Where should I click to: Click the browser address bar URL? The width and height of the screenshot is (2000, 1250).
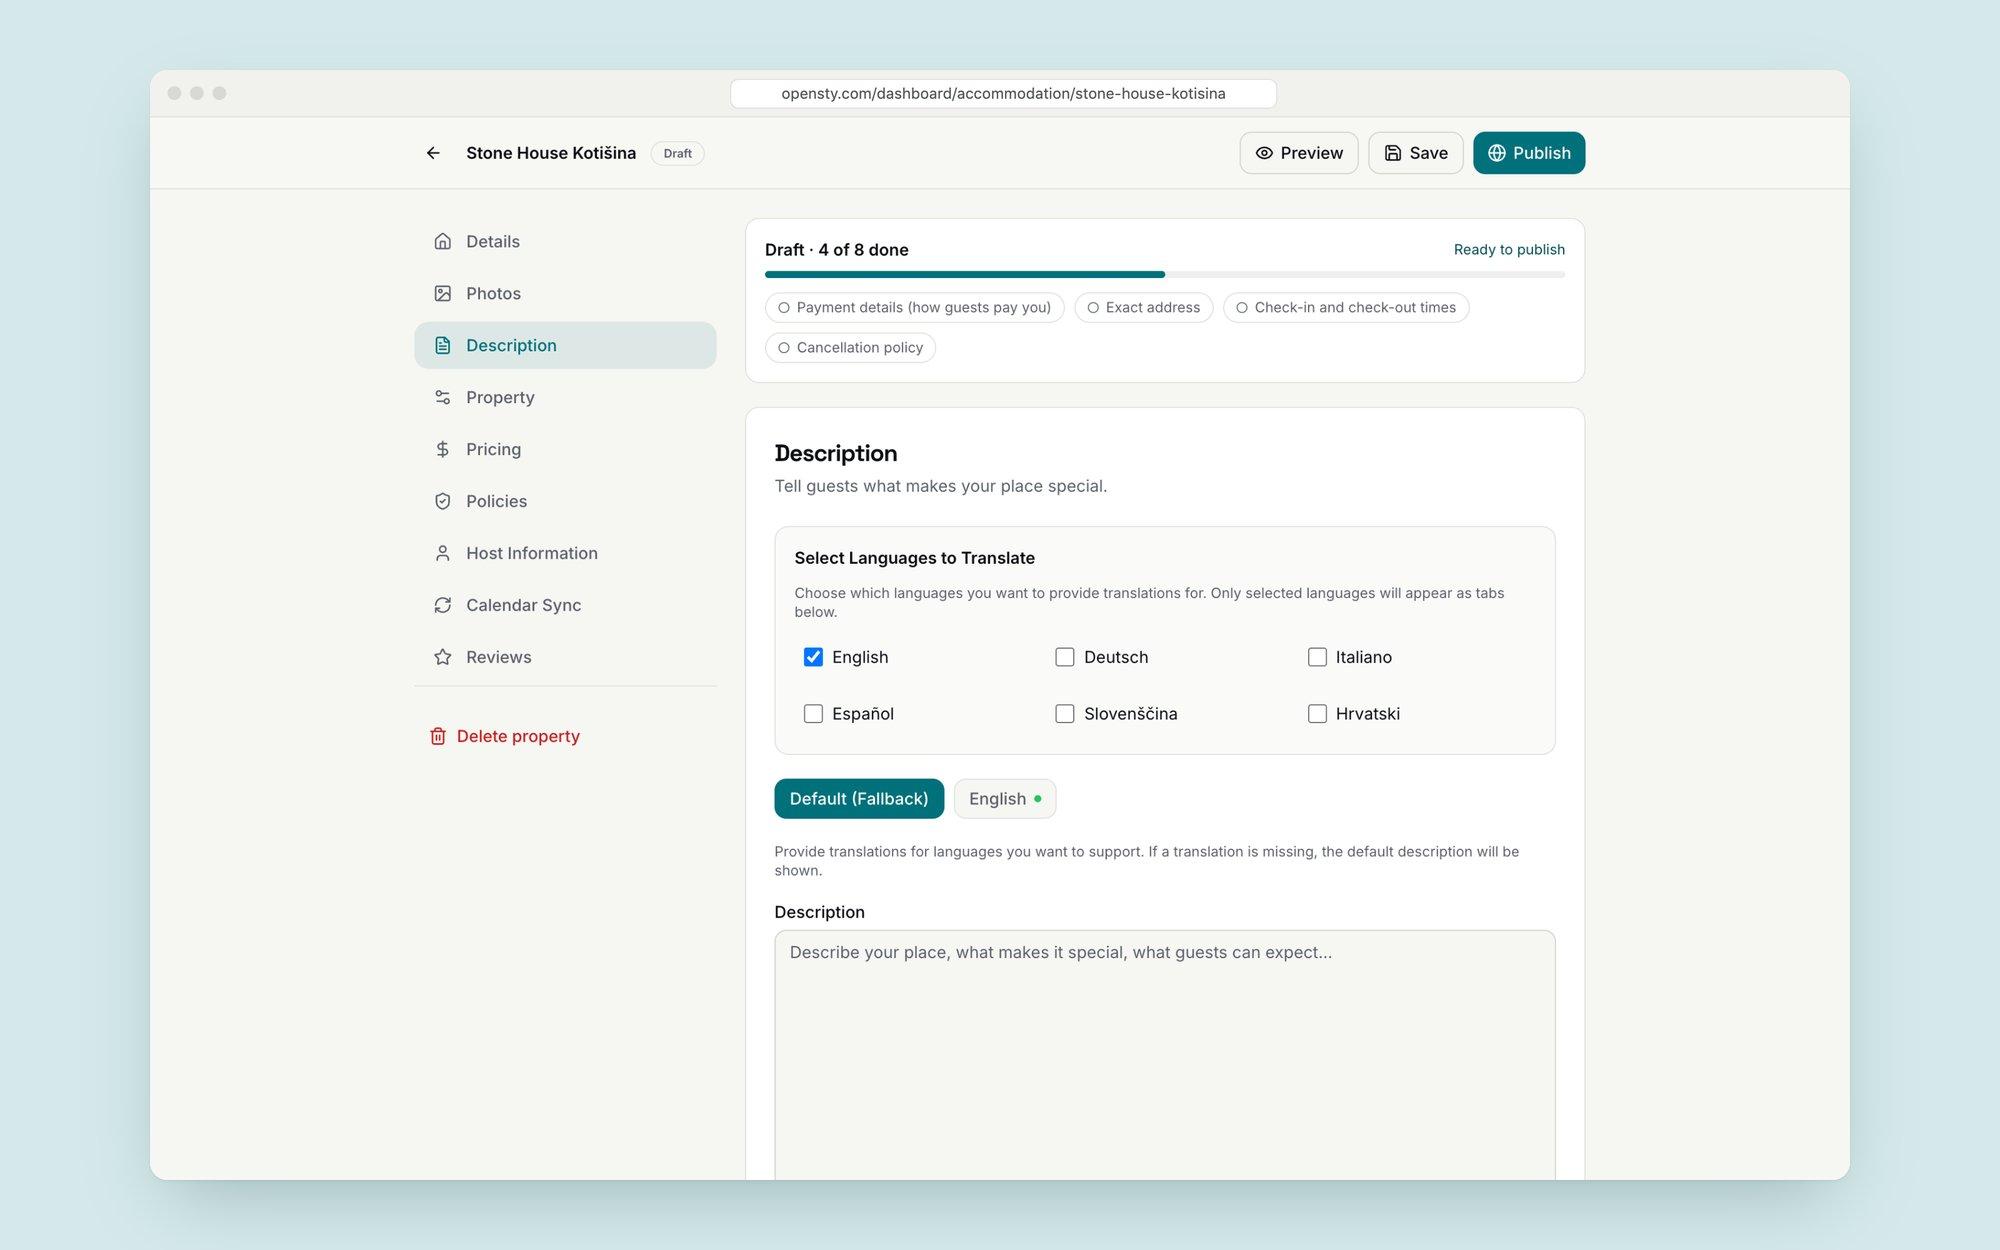[1003, 94]
